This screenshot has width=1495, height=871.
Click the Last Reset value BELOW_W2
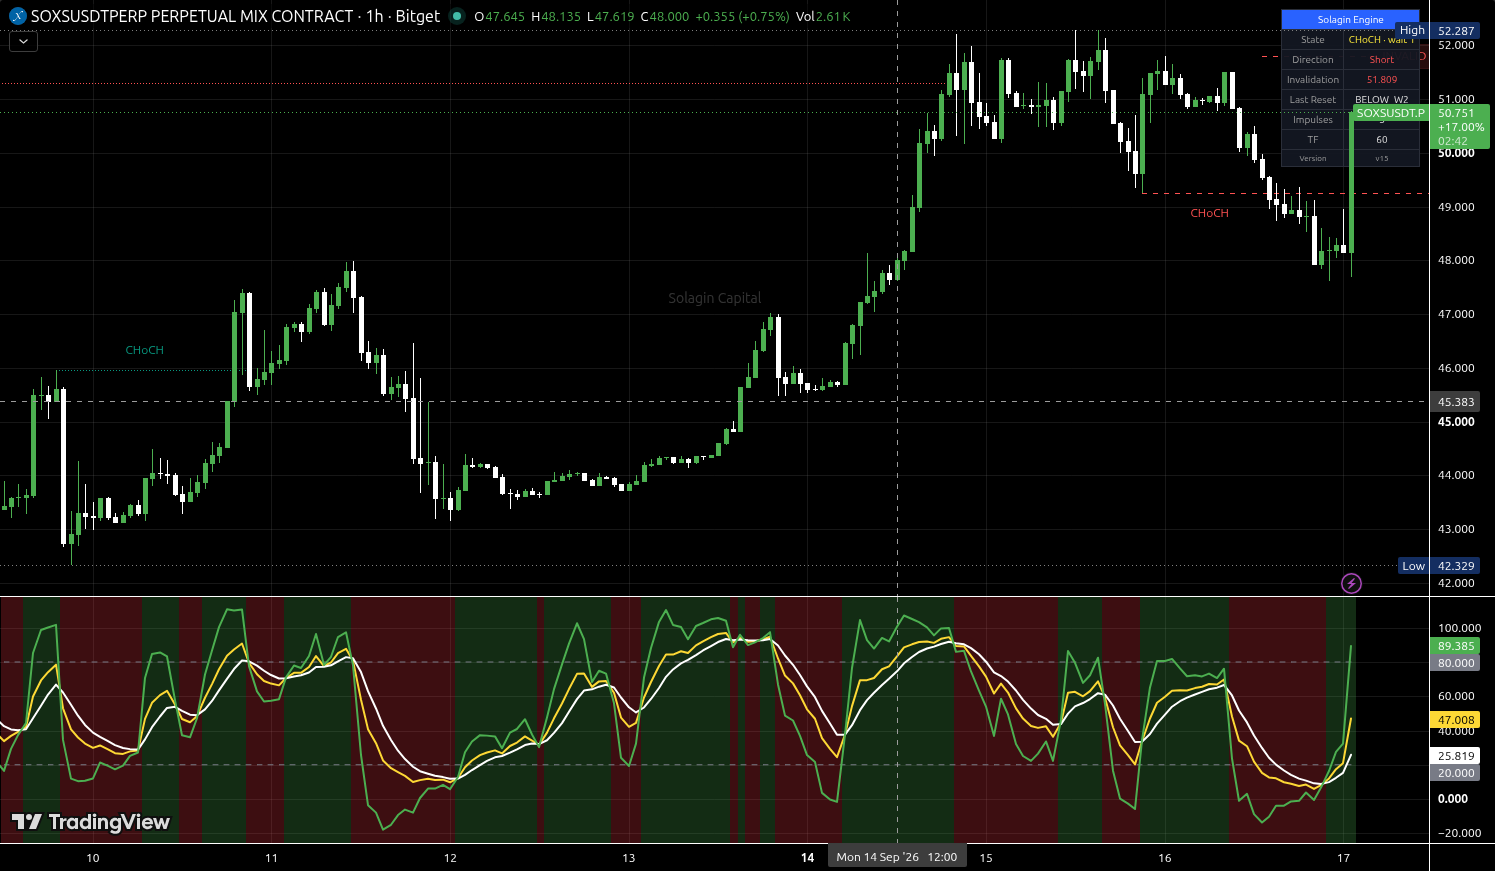click(1381, 100)
